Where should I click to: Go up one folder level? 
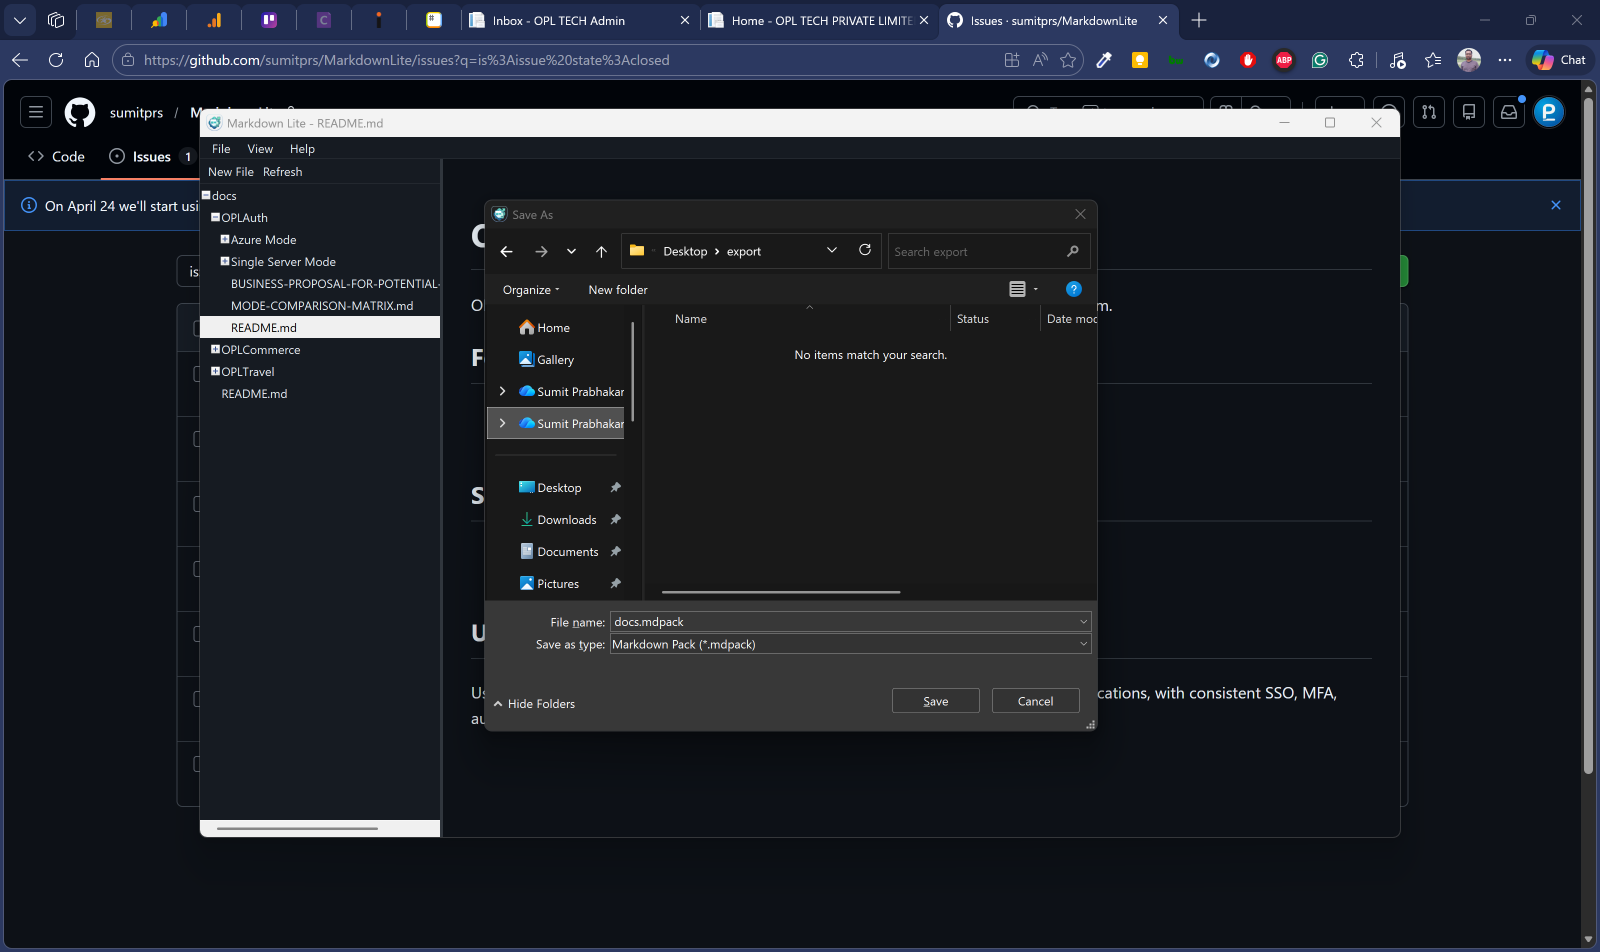(x=601, y=252)
